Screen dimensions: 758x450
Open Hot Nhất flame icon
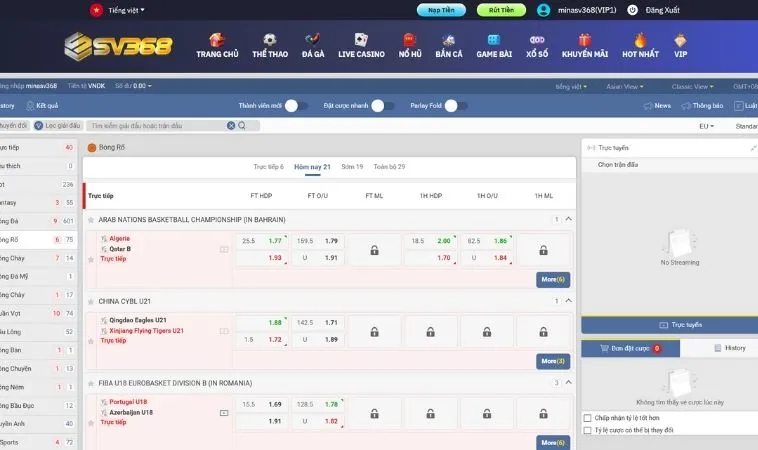pos(640,40)
